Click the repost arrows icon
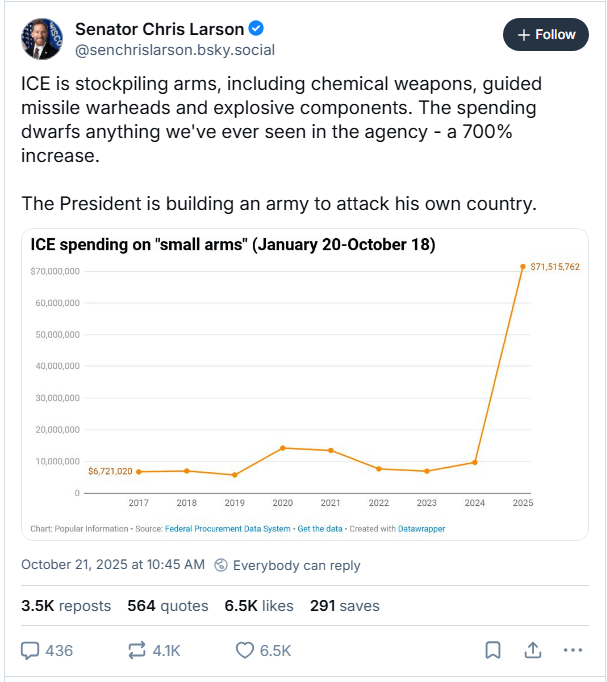 point(137,650)
